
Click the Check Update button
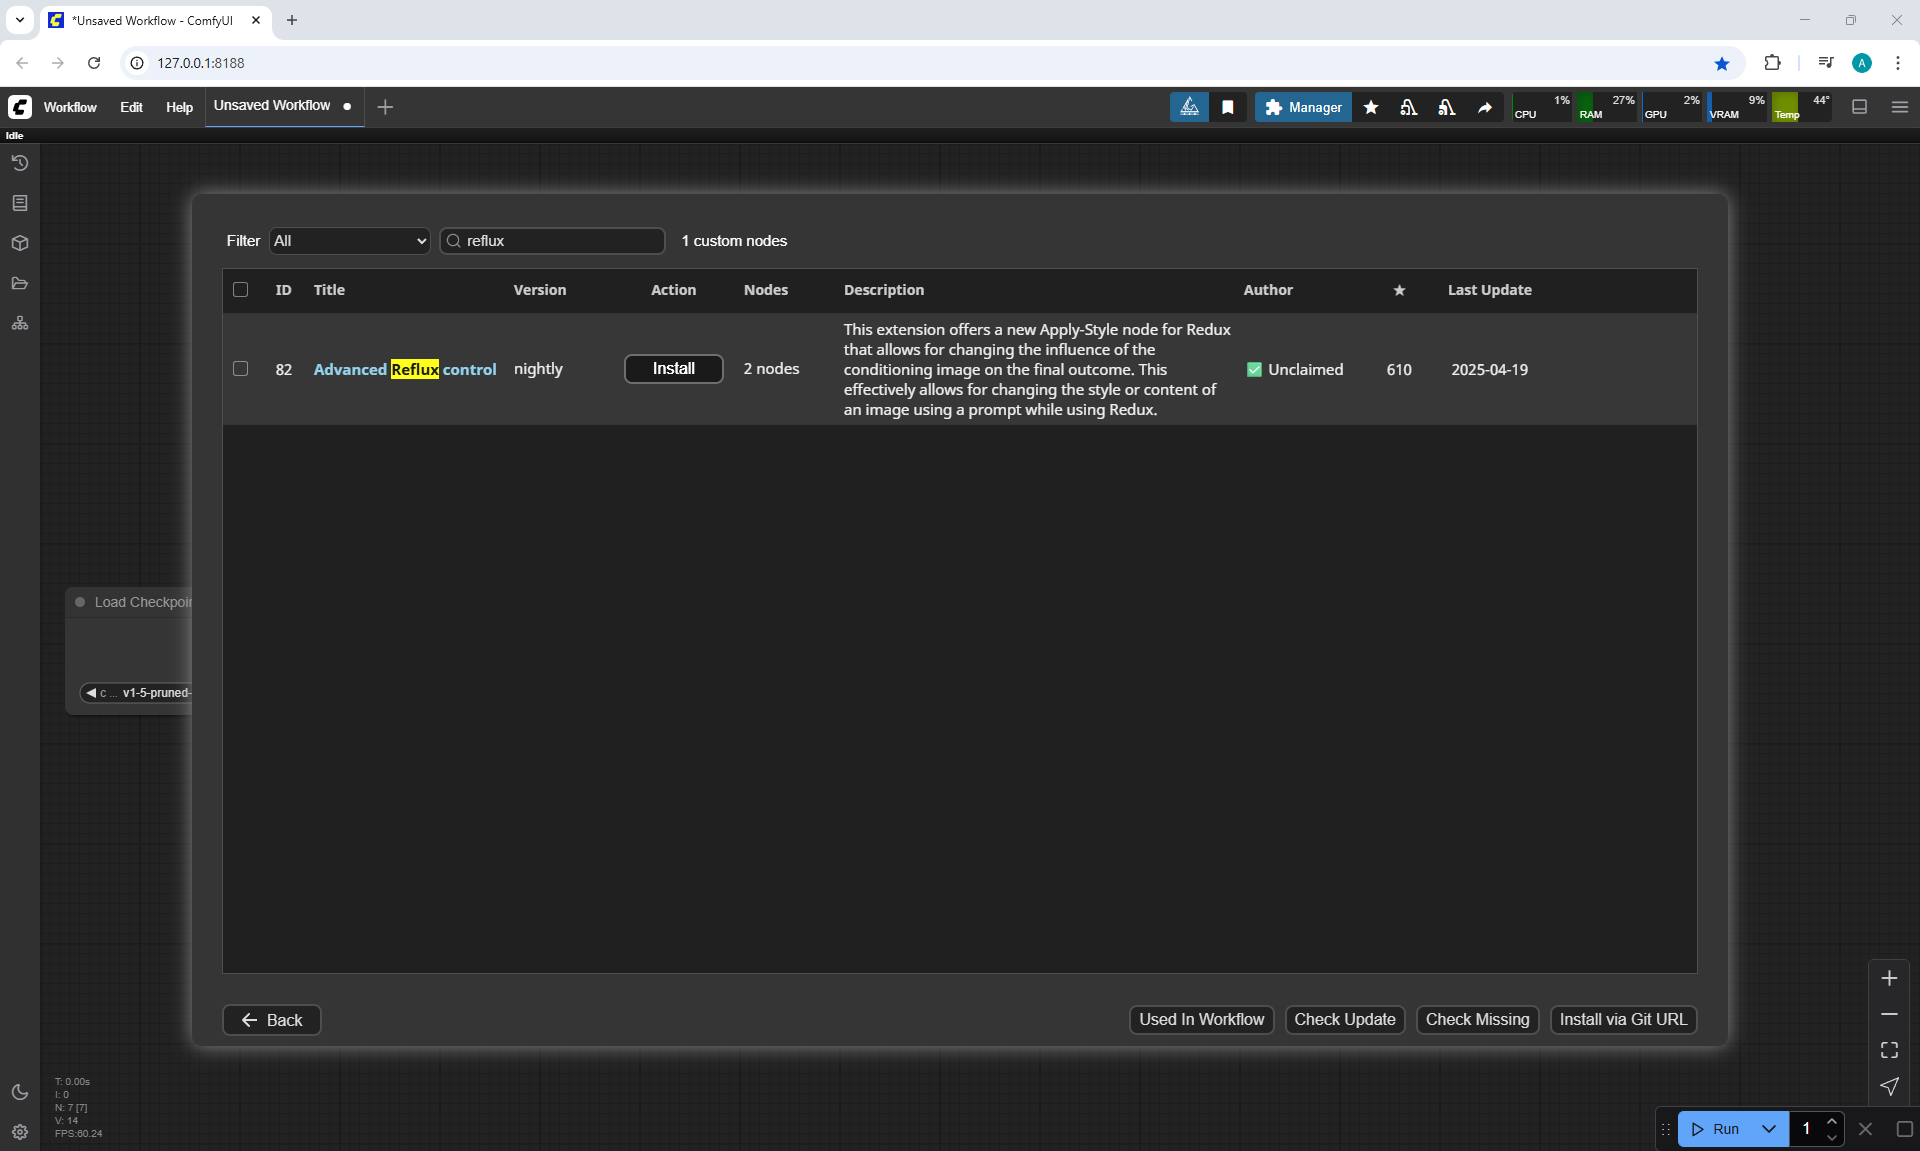click(1344, 1020)
